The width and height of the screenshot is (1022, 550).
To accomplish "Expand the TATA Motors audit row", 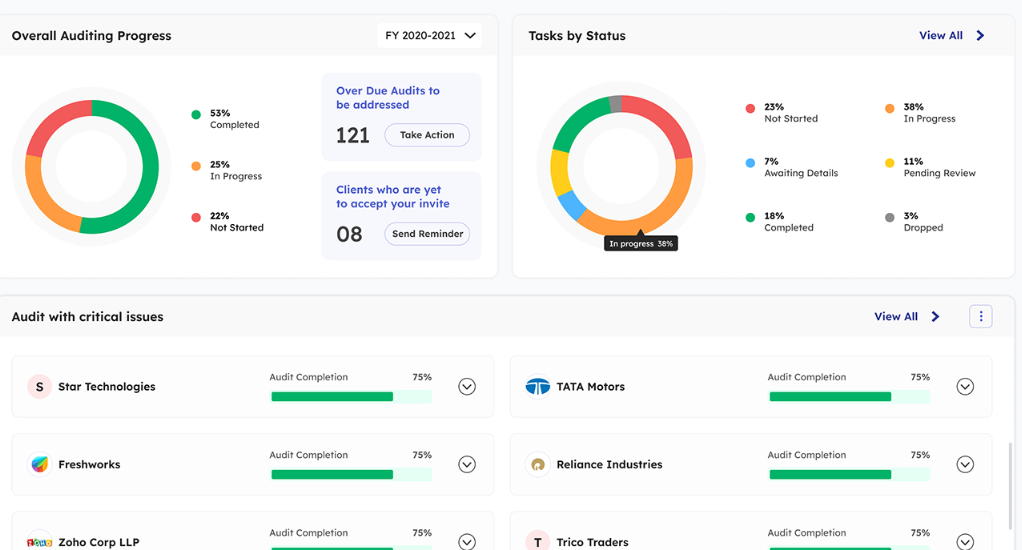I will [965, 387].
